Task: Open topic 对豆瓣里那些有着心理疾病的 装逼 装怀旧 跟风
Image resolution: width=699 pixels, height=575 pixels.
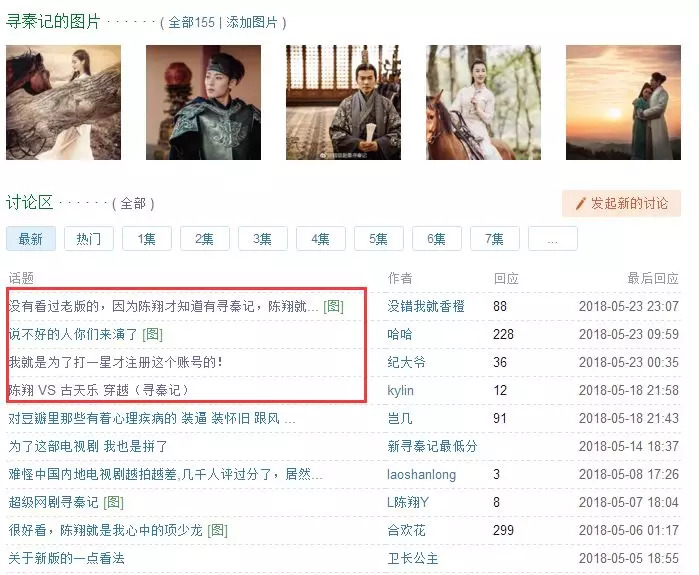Action: [x=152, y=418]
